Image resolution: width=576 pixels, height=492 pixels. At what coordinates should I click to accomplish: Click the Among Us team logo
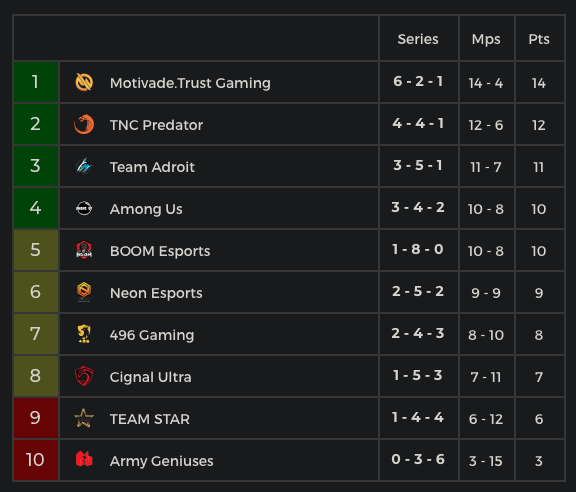(x=84, y=208)
